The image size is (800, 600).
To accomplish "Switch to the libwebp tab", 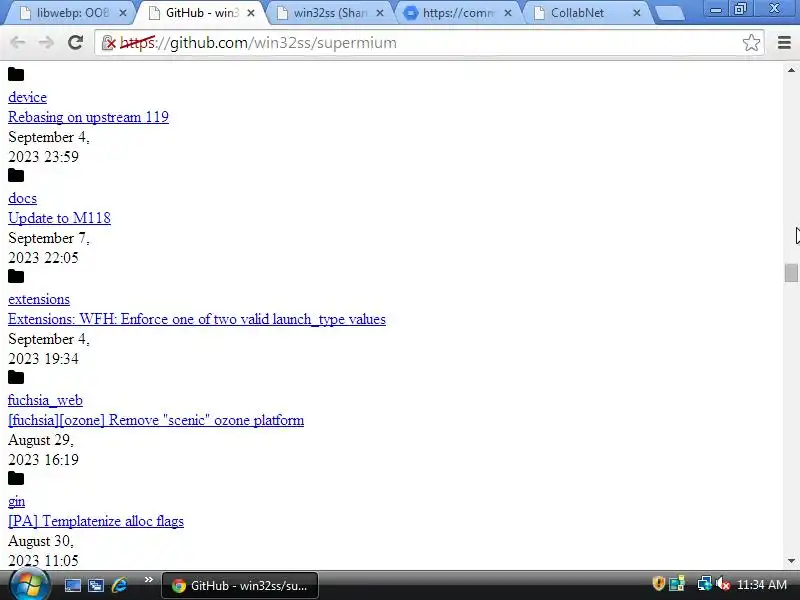I will [x=72, y=13].
